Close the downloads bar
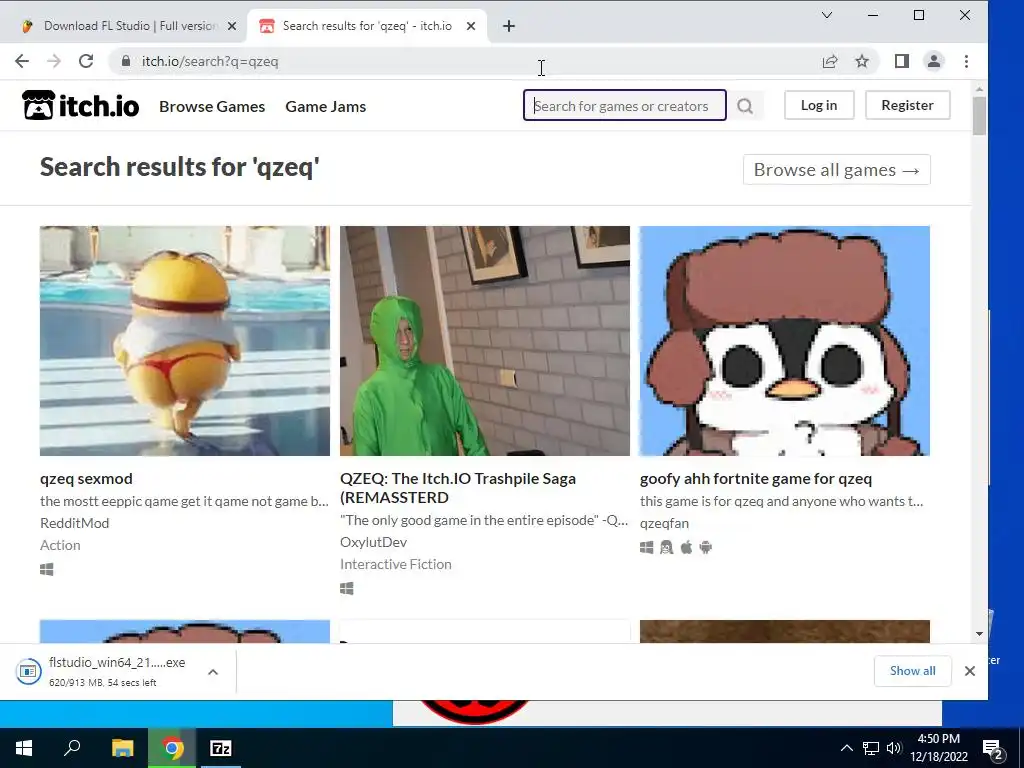Viewport: 1024px width, 768px height. point(970,671)
